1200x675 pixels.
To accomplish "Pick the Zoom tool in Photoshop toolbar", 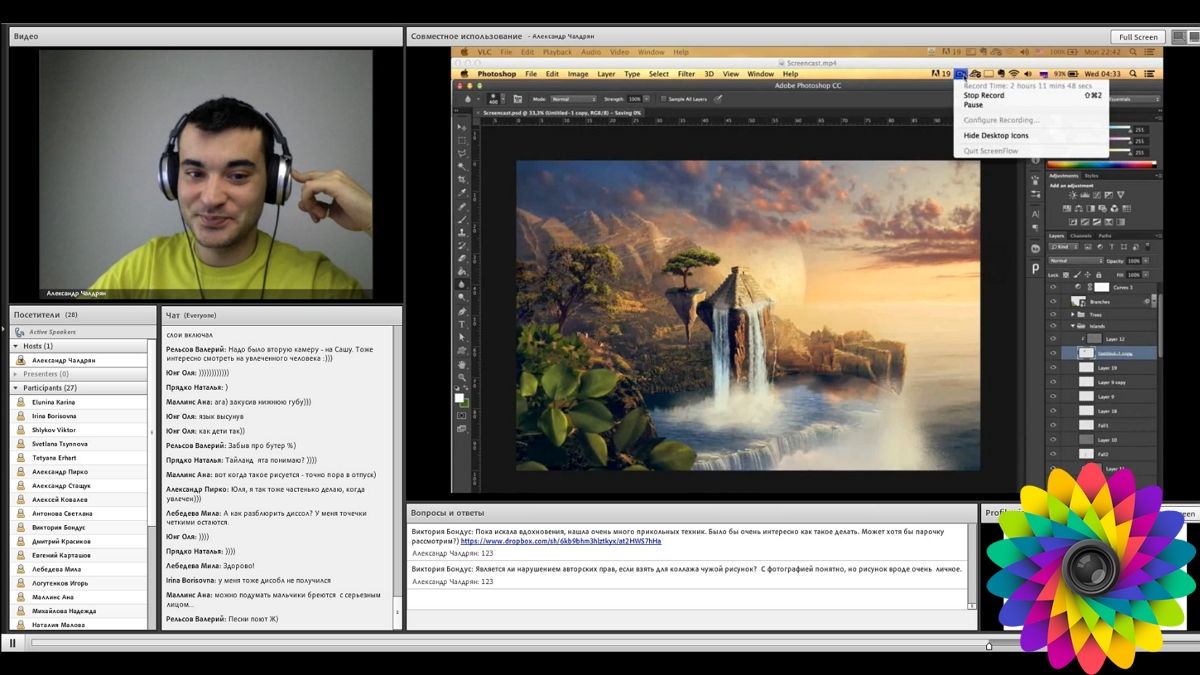I will click(462, 378).
